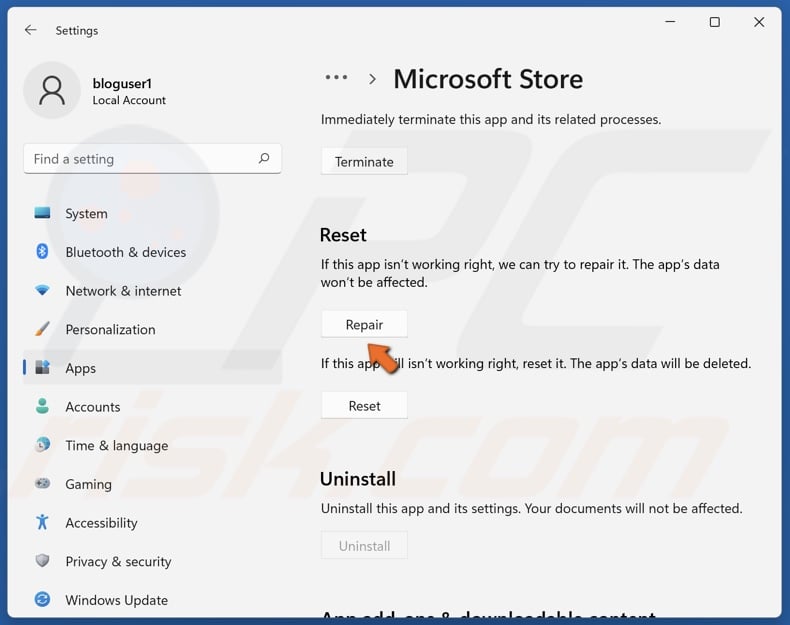Select Apps category label

pos(81,369)
